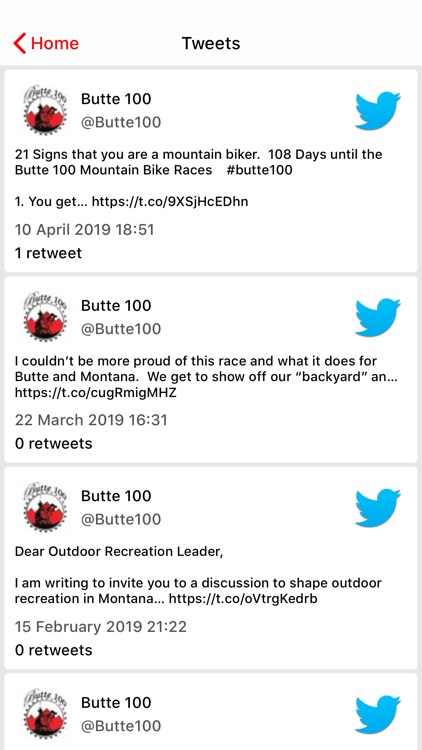Image resolution: width=422 pixels, height=750 pixels.
Task: Open Butte 100 avatar on bottom tweet
Action: [45, 715]
